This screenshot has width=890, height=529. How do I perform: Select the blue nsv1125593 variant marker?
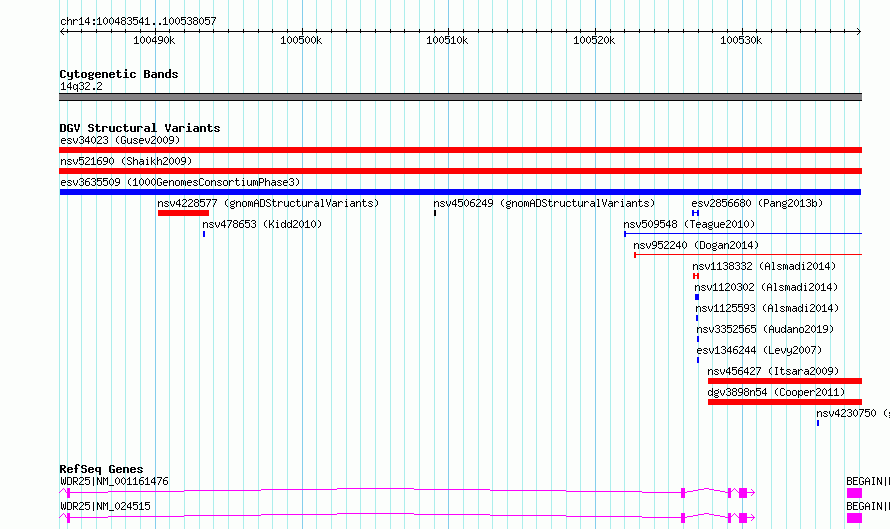(697, 318)
